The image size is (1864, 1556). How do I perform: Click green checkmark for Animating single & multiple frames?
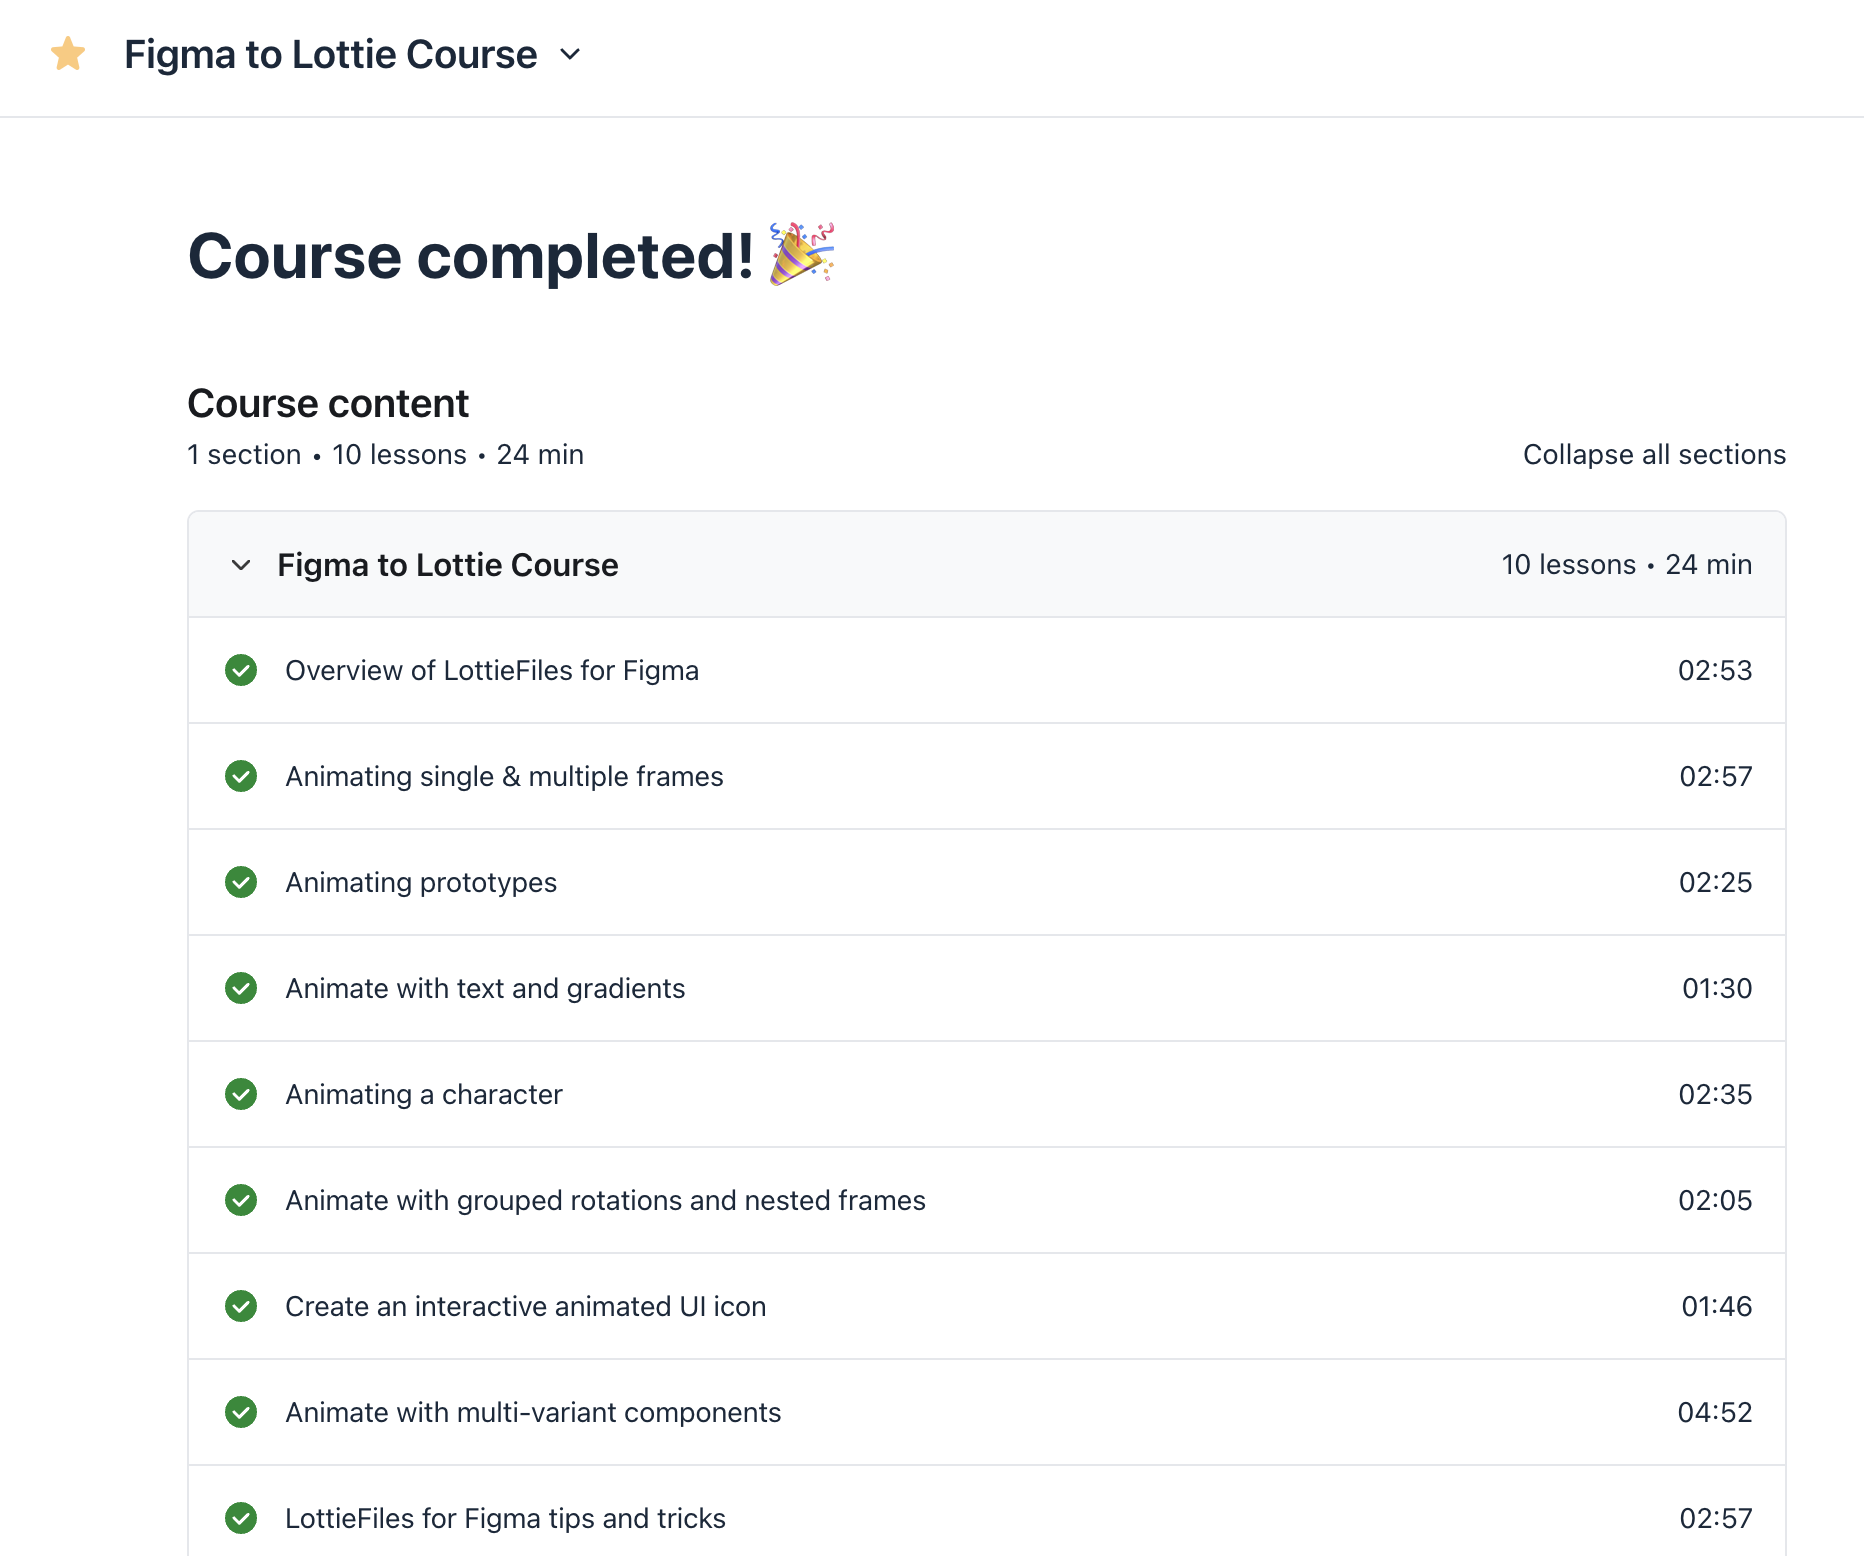(x=241, y=776)
